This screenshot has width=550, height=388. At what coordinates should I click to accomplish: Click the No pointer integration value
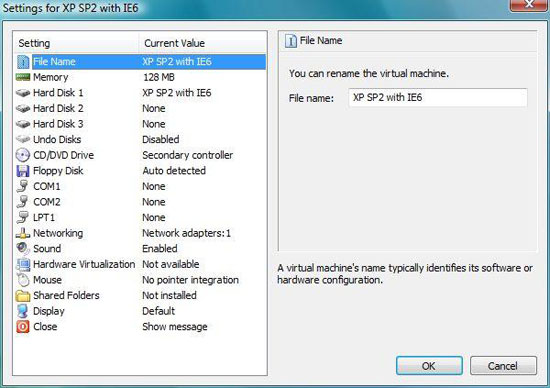pos(190,280)
